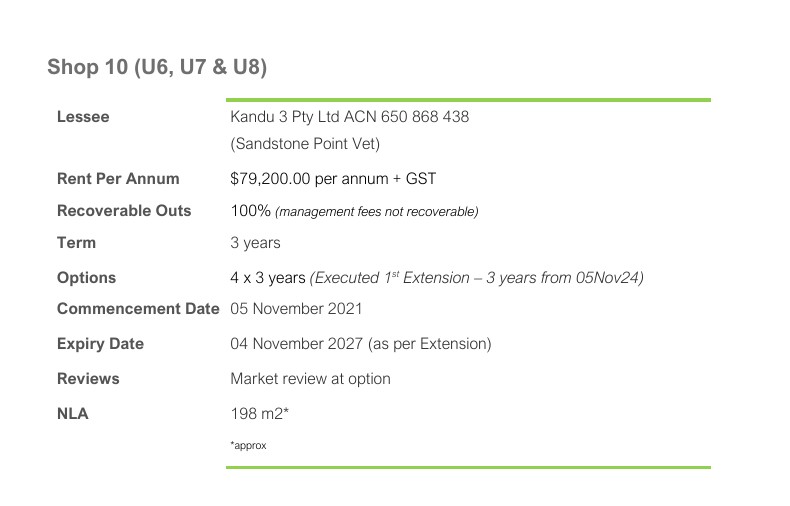The width and height of the screenshot is (790, 506).
Task: Click the Rent Per Annum label
Action: pos(118,178)
